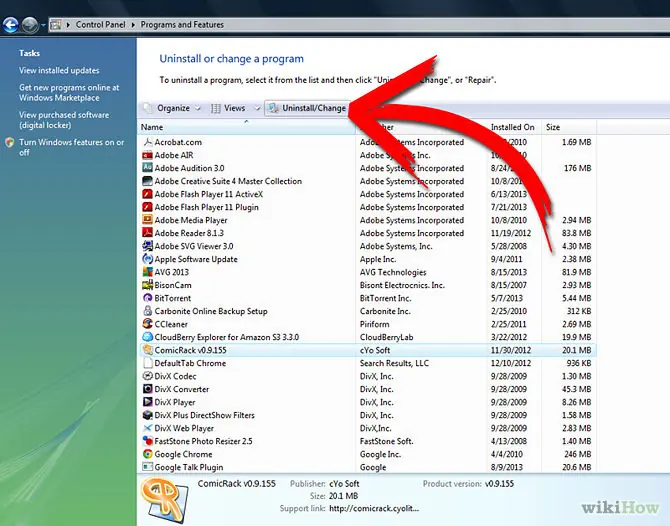Select the Adobe SVG Viewer 3.0 icon
This screenshot has height=526, width=670.
(x=147, y=246)
